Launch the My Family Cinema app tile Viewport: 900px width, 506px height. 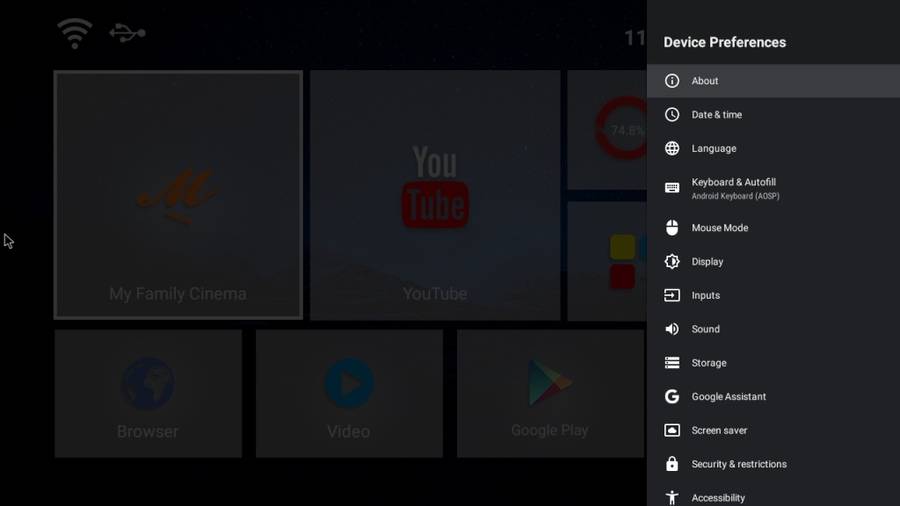point(178,195)
